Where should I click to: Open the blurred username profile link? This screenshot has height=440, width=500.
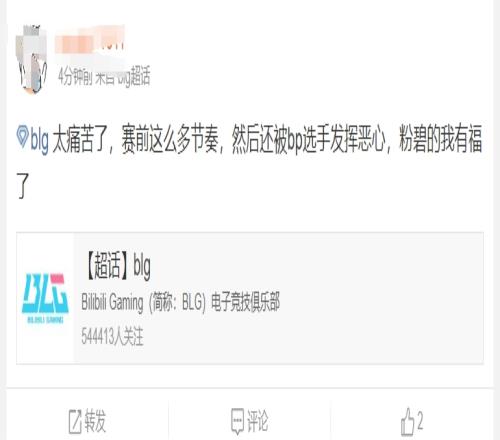tap(90, 42)
